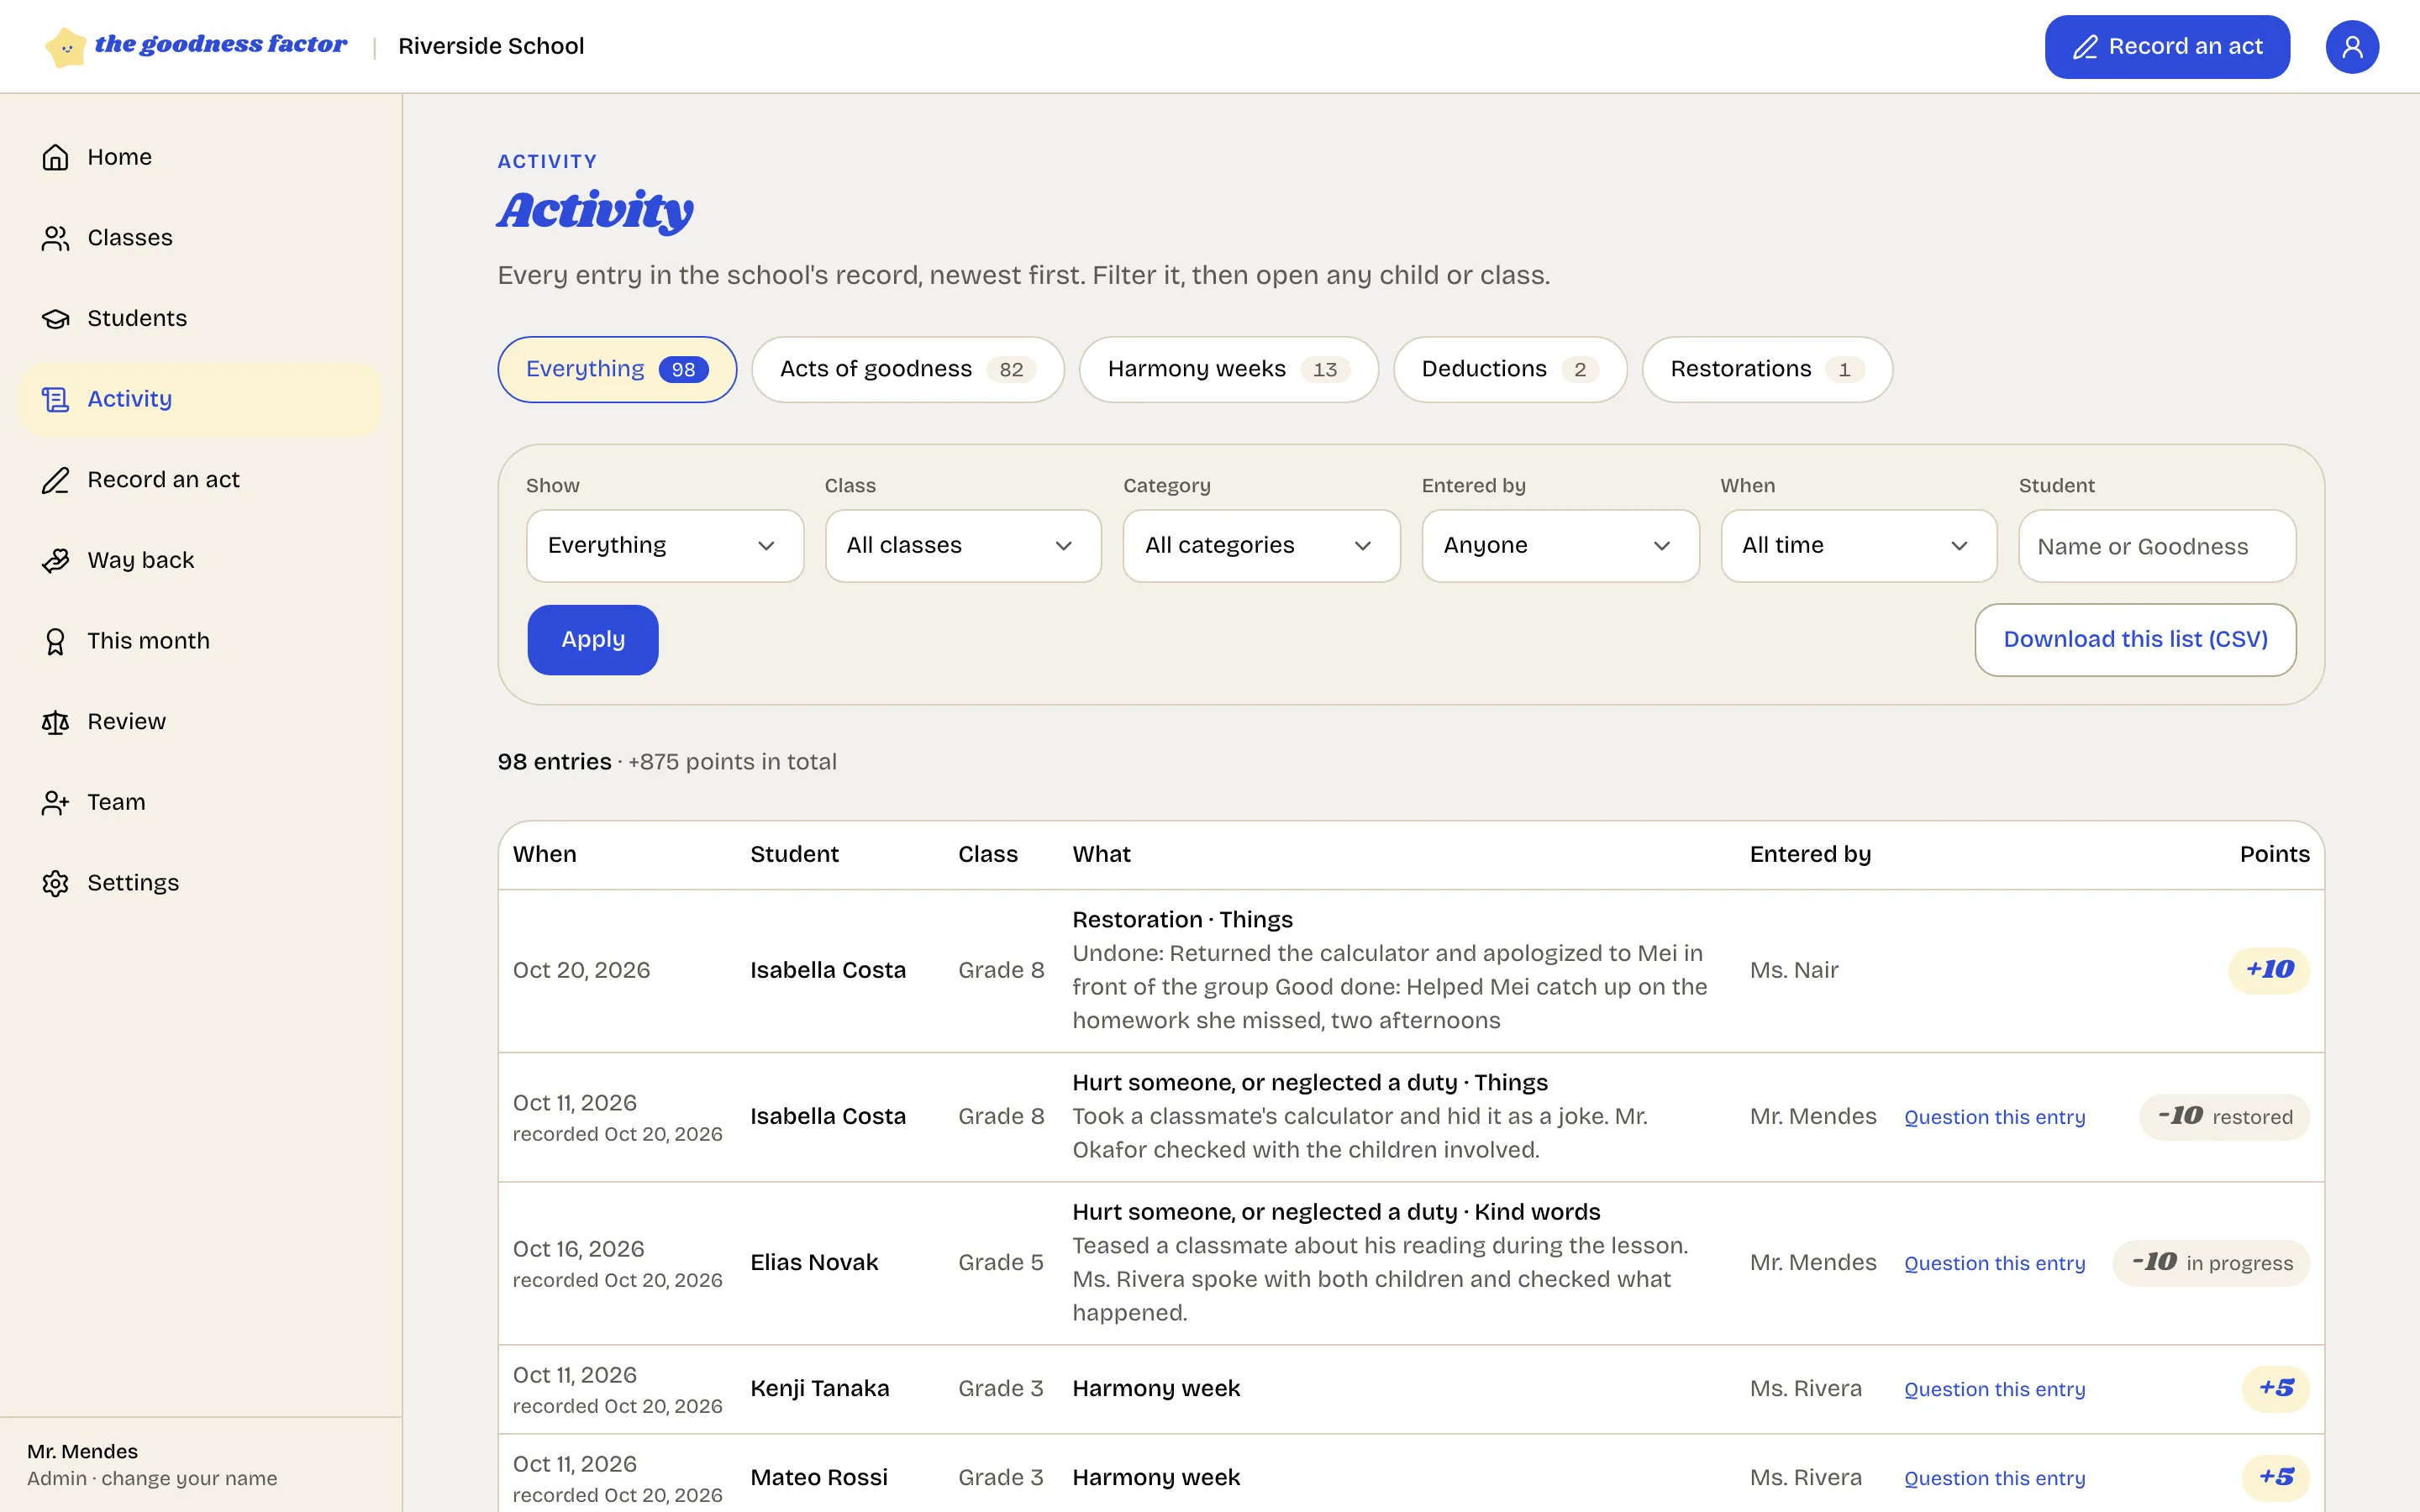Switch to Harmony weeks tab

pyautogui.click(x=1229, y=369)
